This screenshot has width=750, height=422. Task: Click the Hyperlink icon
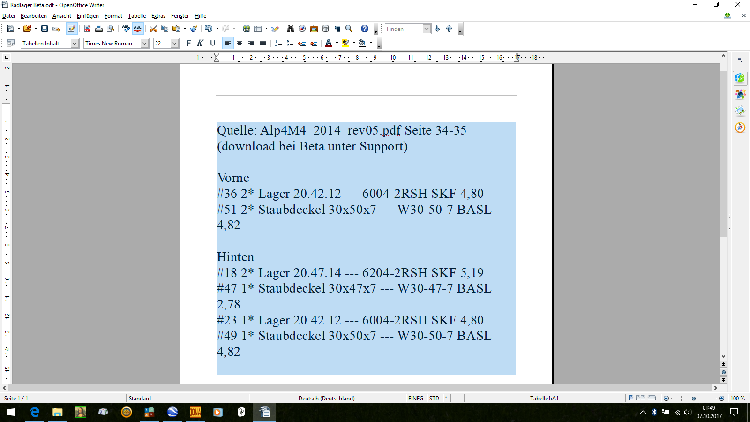[246, 29]
